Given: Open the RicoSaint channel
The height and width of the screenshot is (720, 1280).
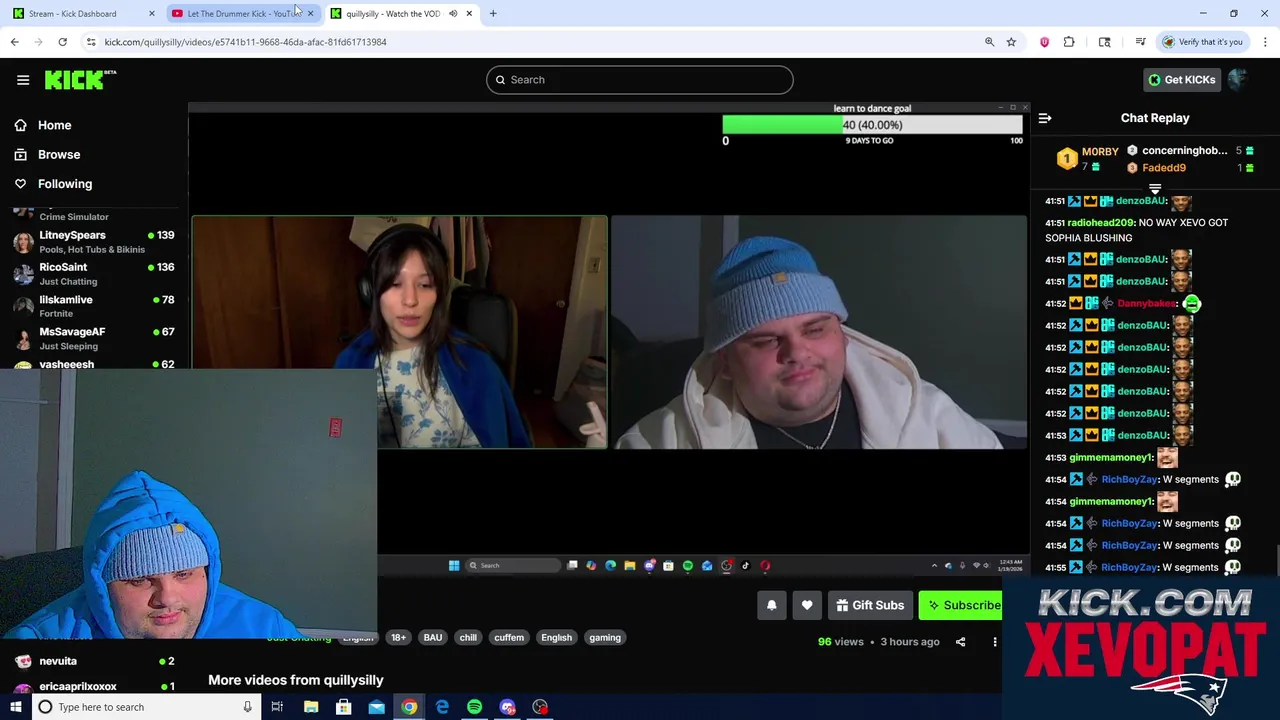Looking at the screenshot, I should click(x=94, y=273).
